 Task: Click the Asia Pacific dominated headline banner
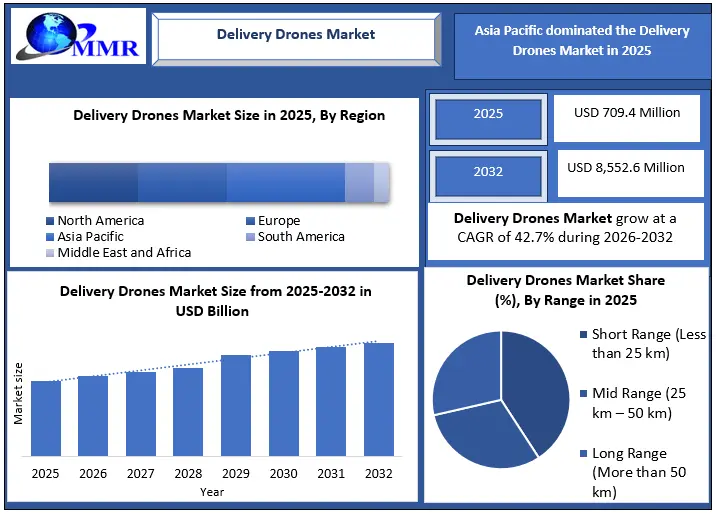581,41
